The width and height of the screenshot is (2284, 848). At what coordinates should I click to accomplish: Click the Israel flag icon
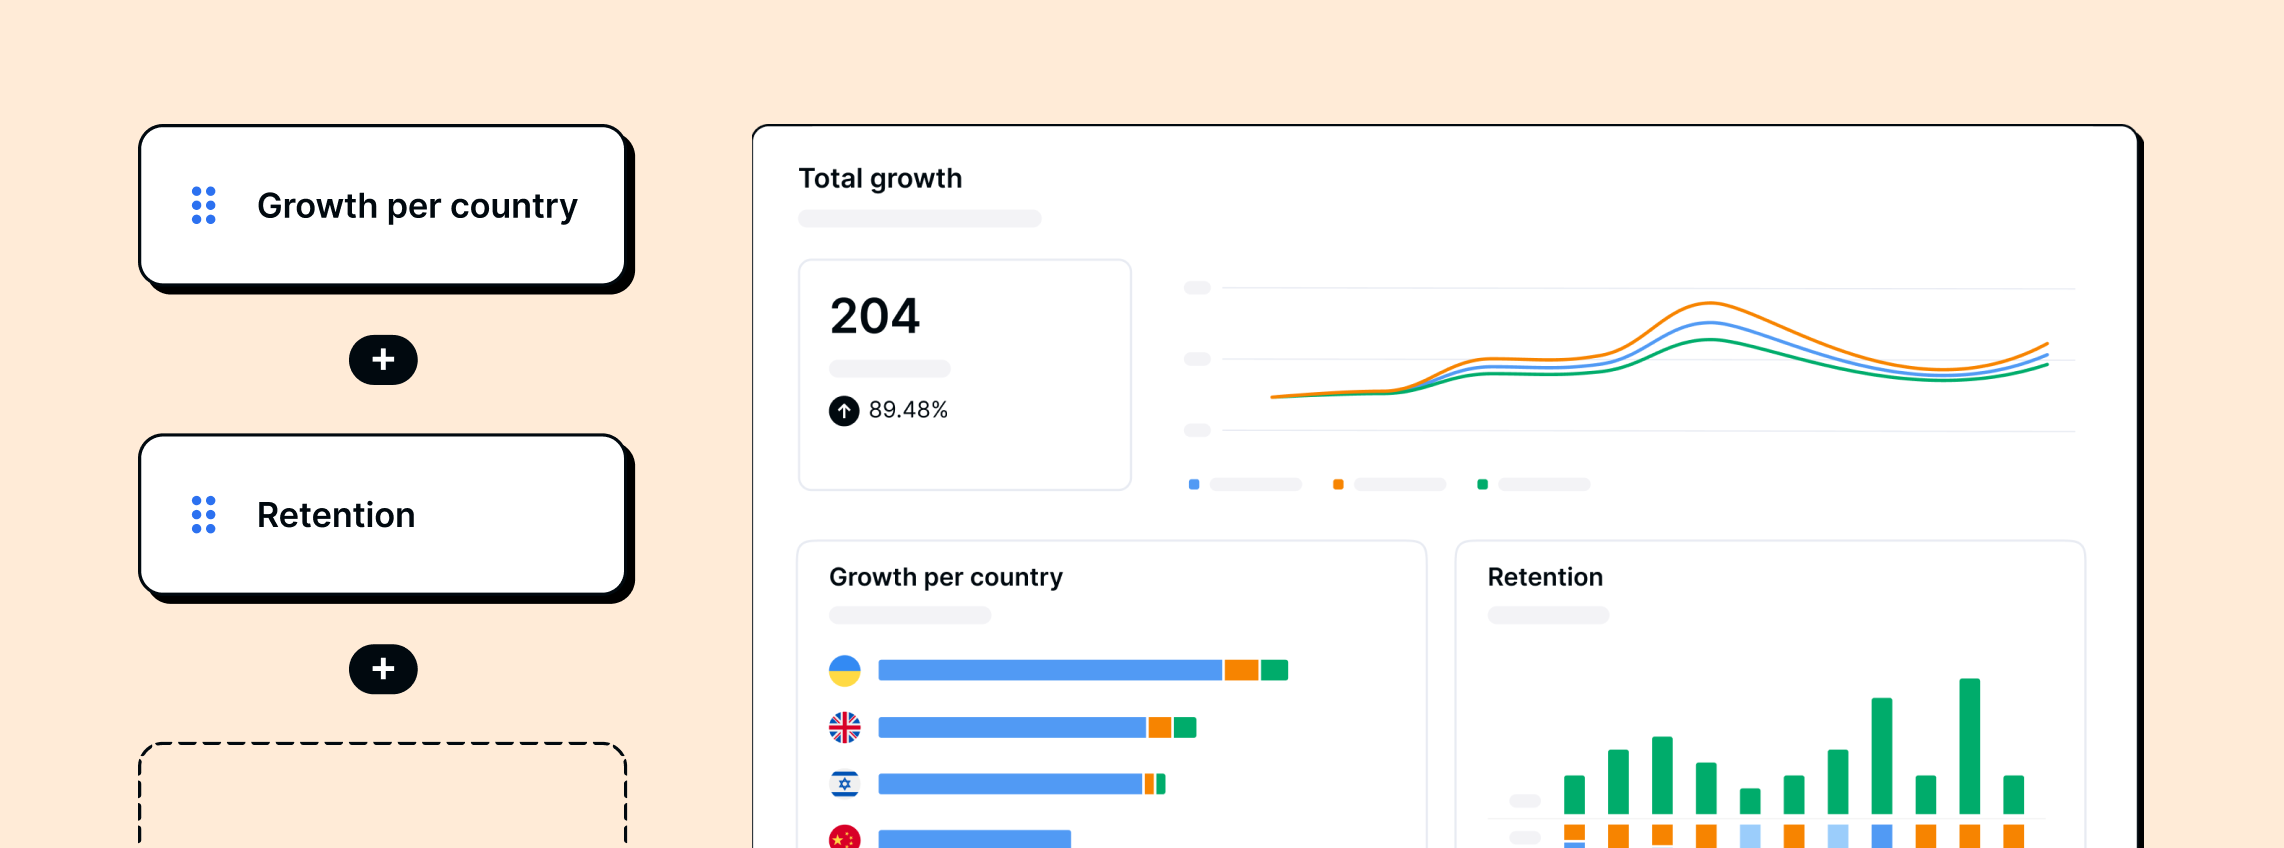point(845,784)
